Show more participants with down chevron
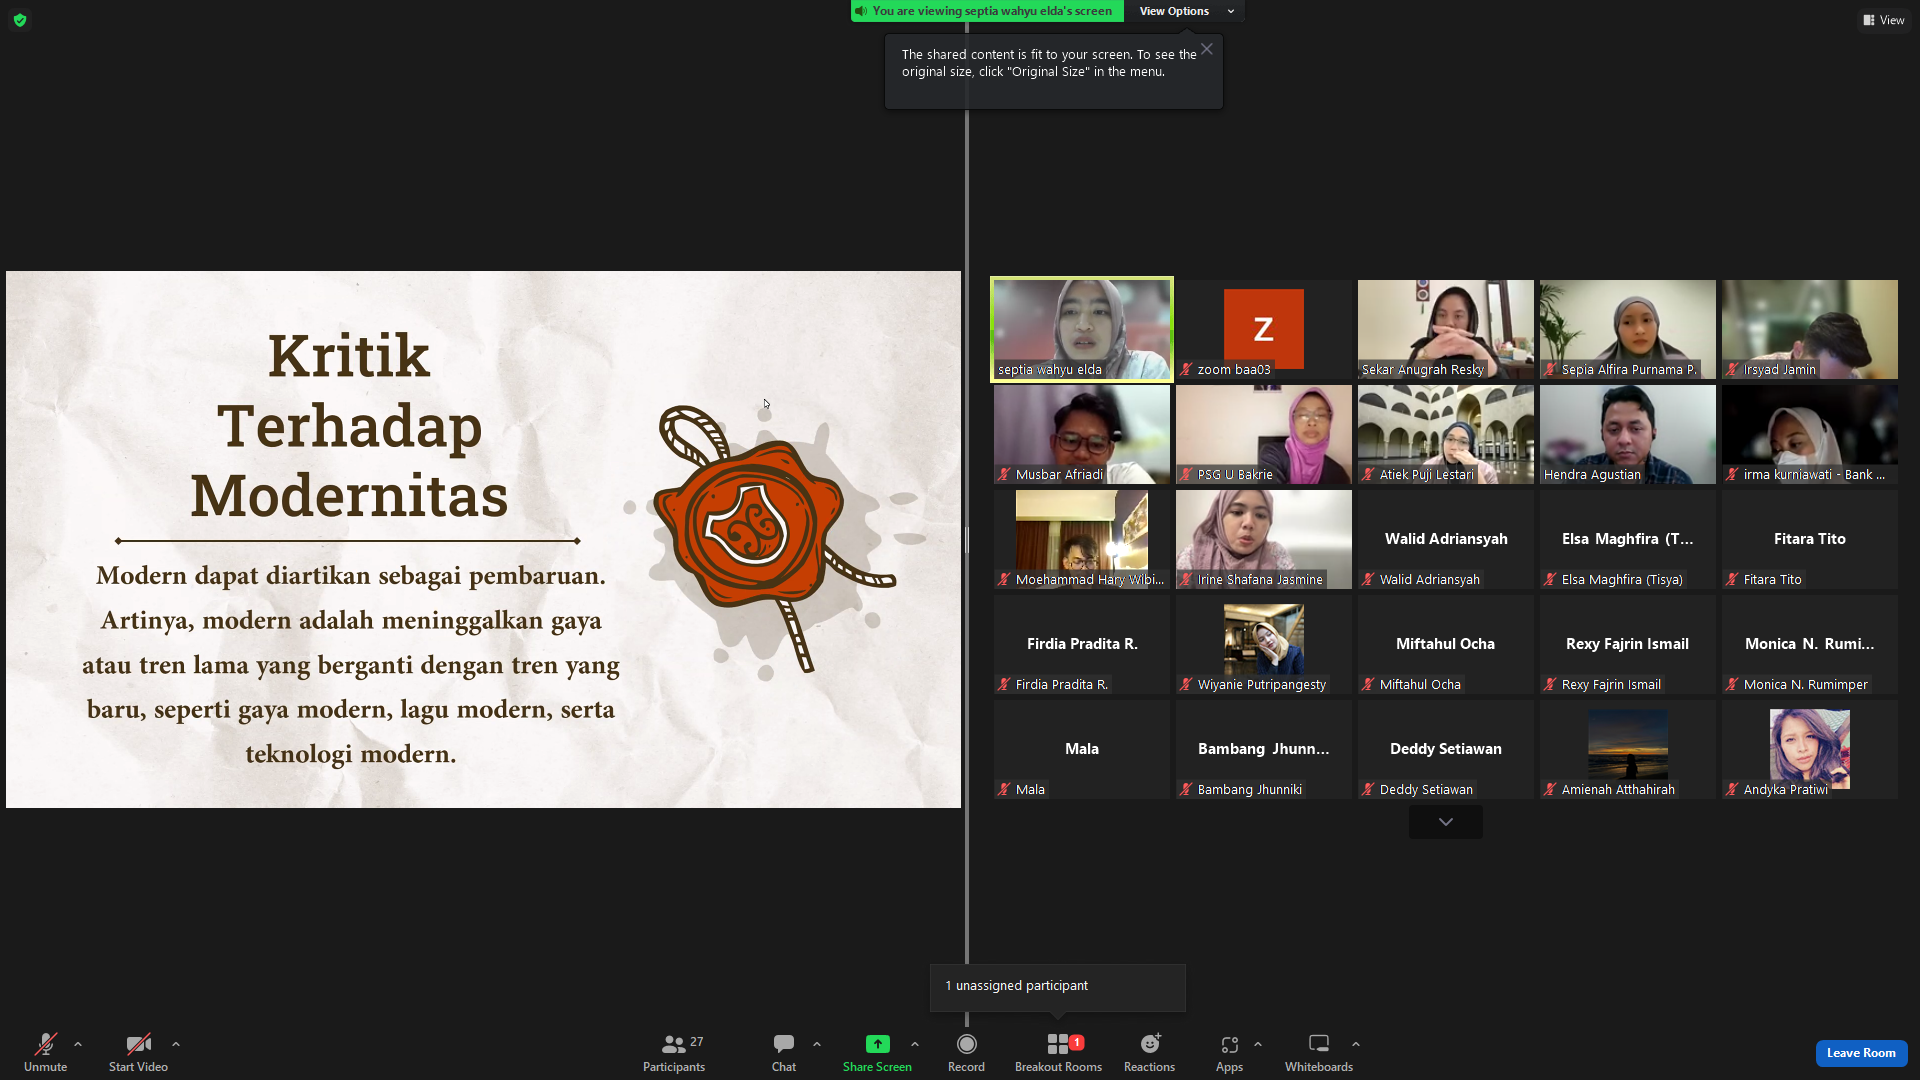 coord(1446,822)
